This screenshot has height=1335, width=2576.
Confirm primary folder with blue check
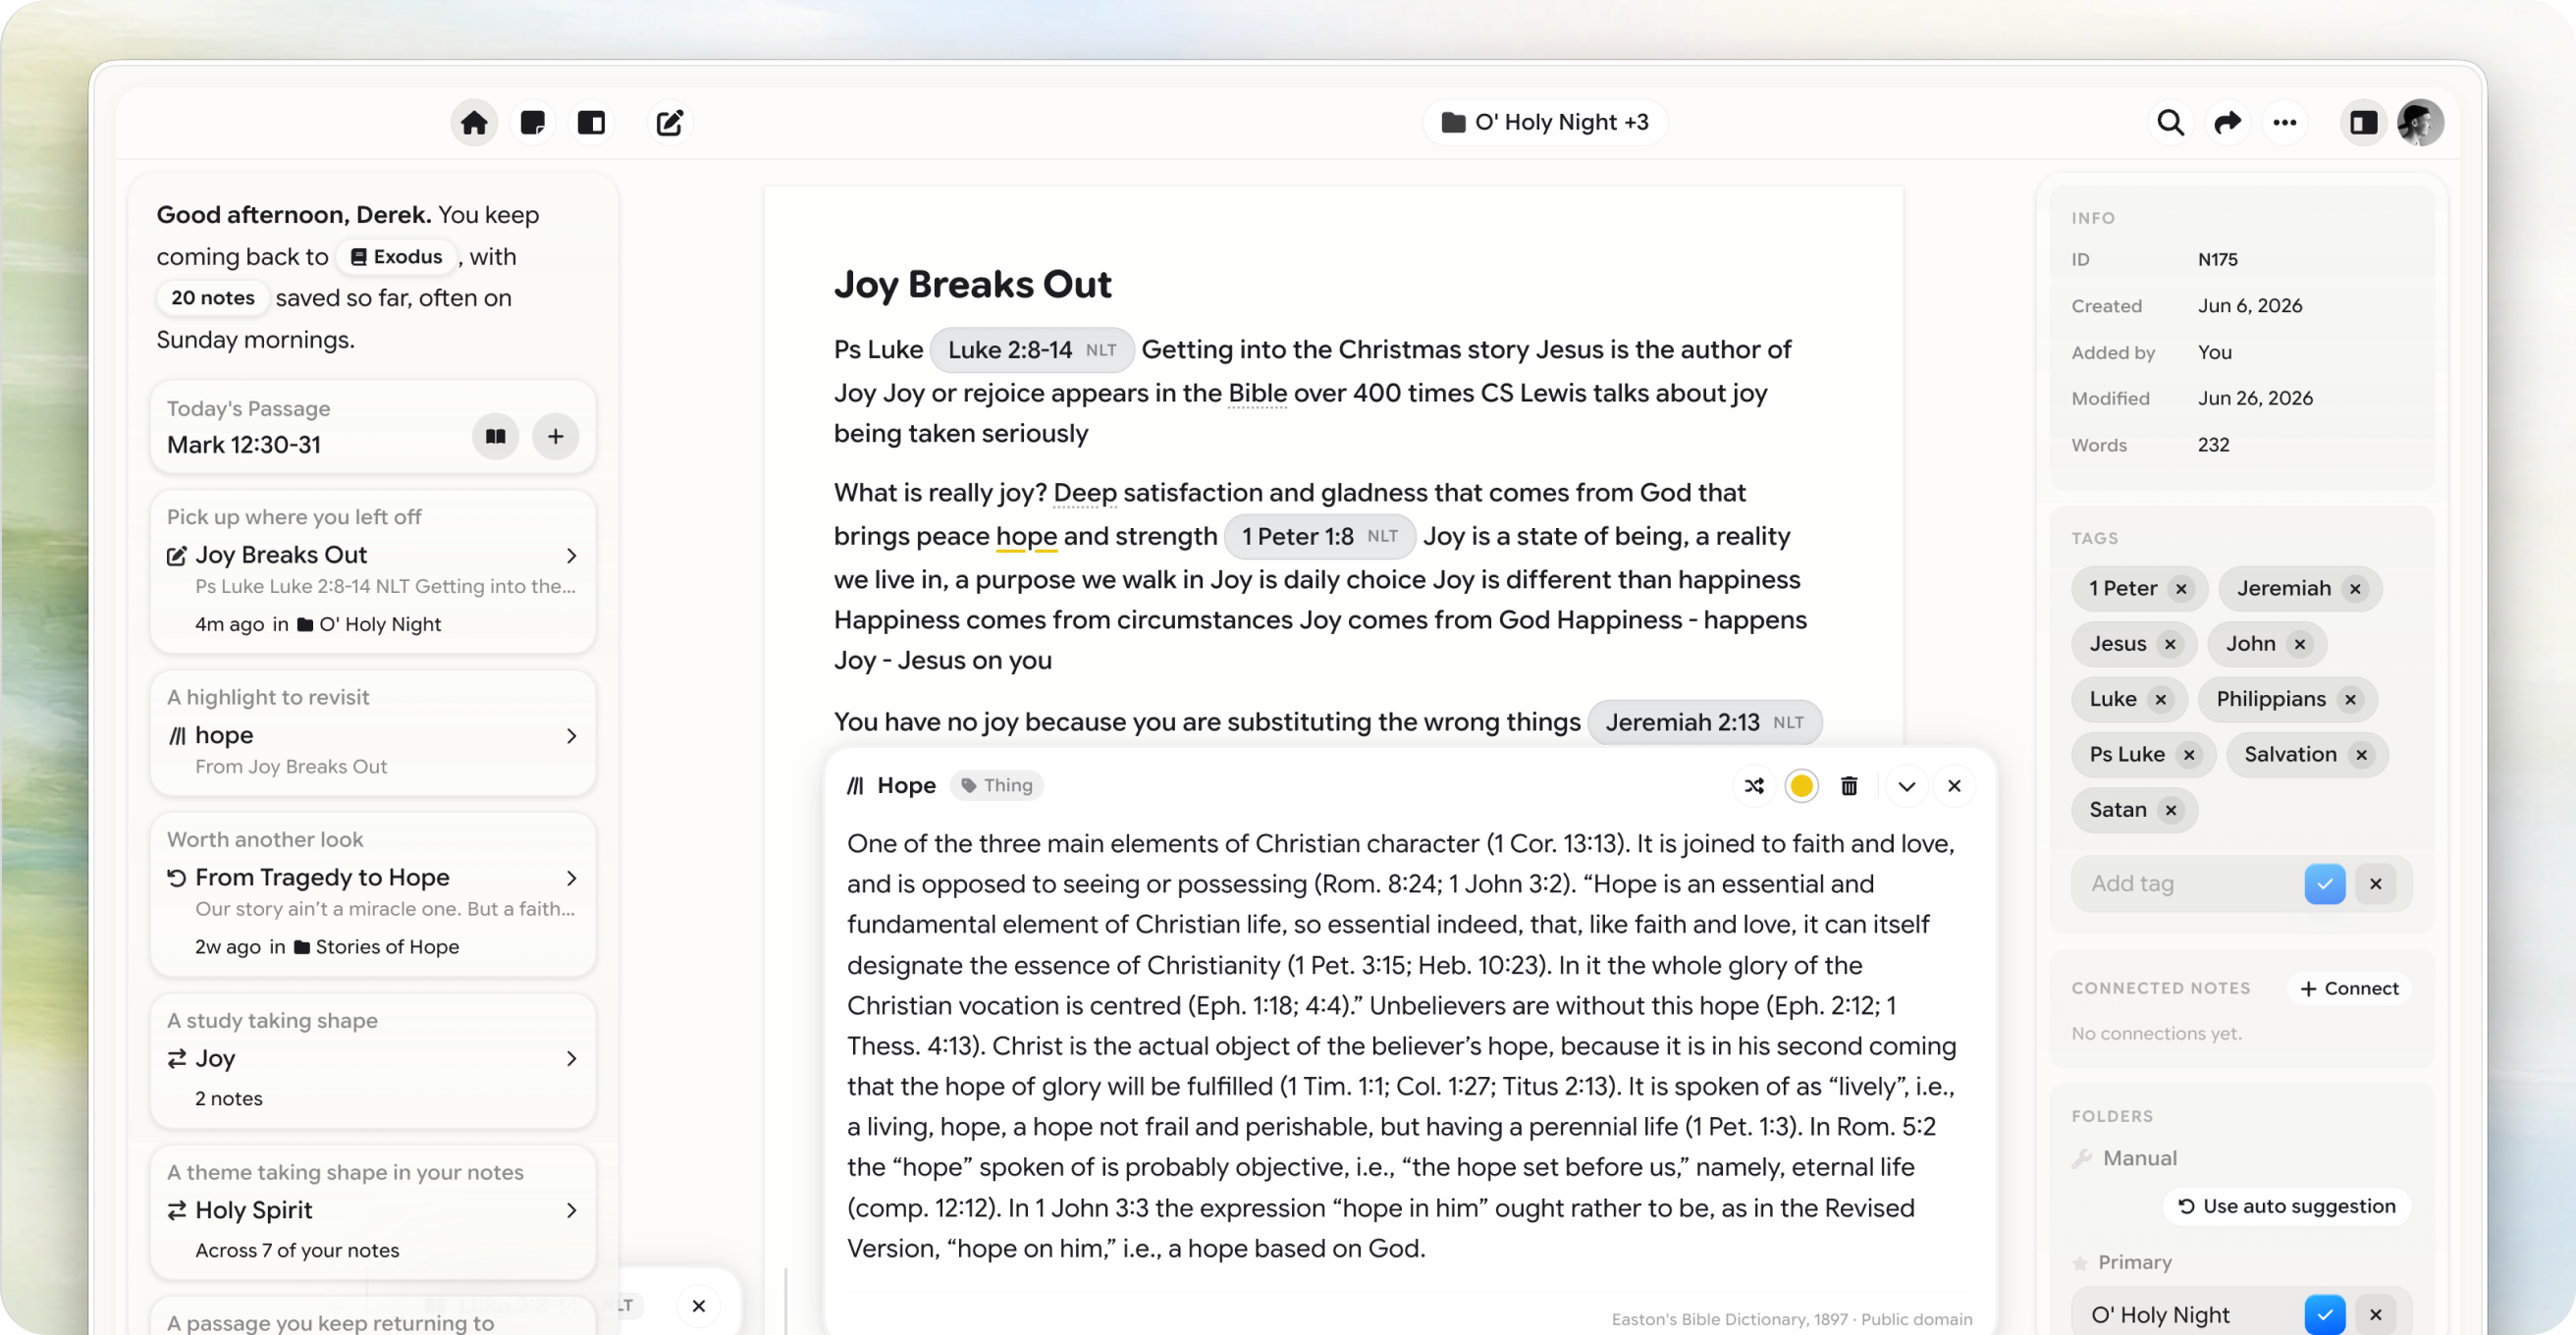(x=2325, y=1315)
